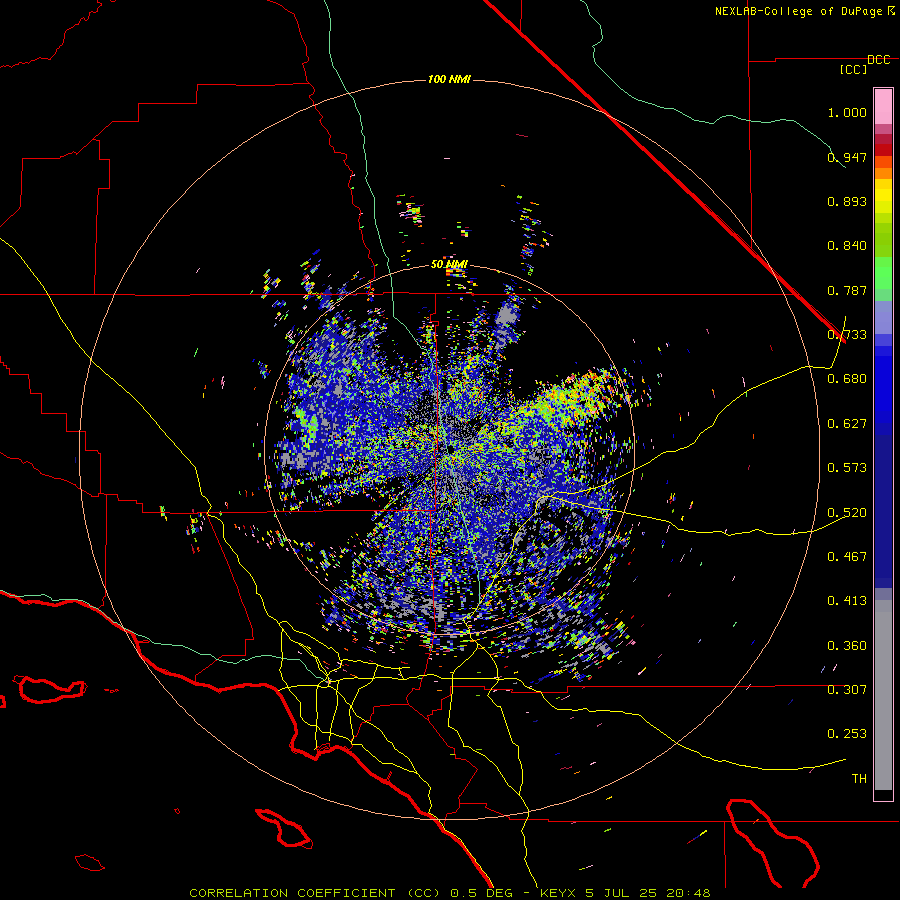Pick the gray swatch at the color bar bottom

pyautogui.click(x=883, y=695)
